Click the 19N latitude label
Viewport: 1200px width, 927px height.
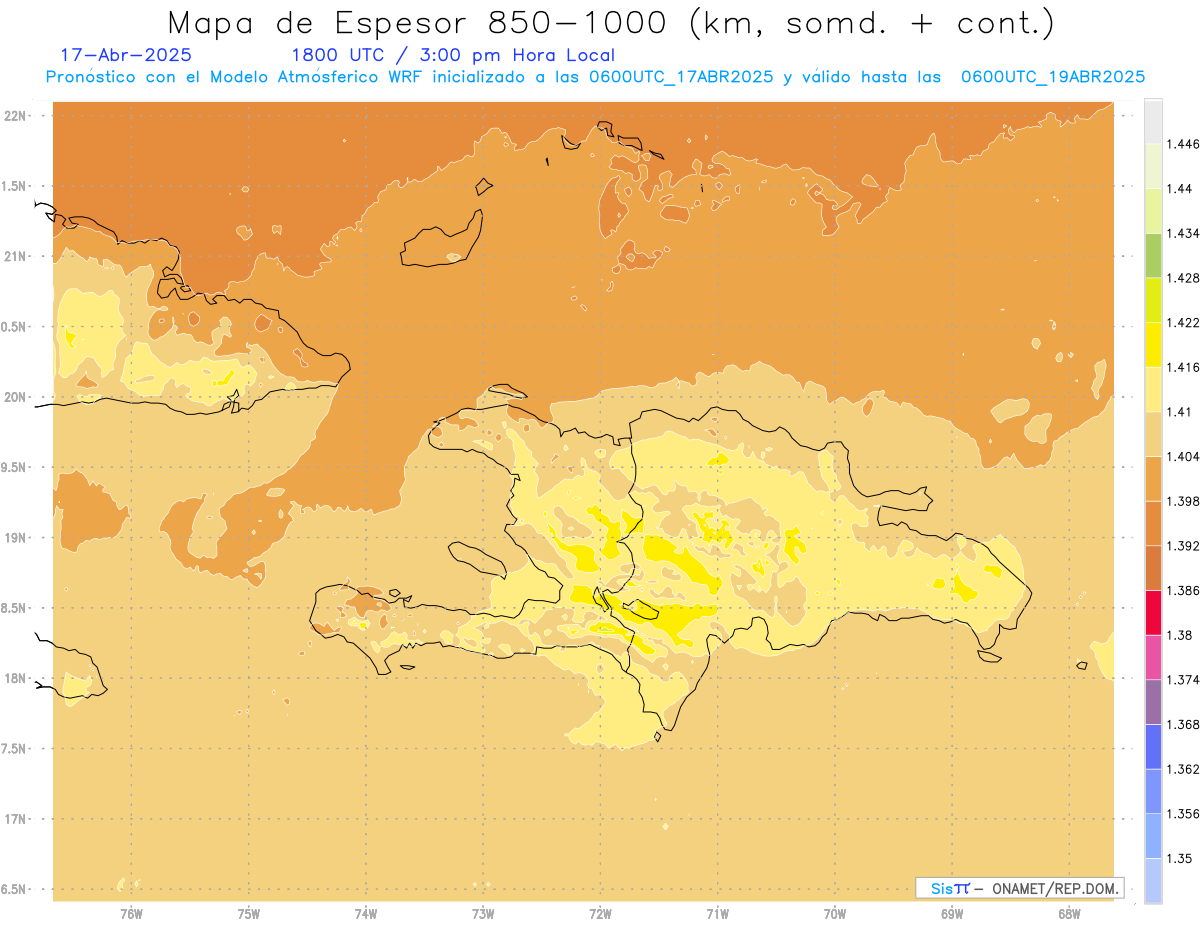pos(16,538)
